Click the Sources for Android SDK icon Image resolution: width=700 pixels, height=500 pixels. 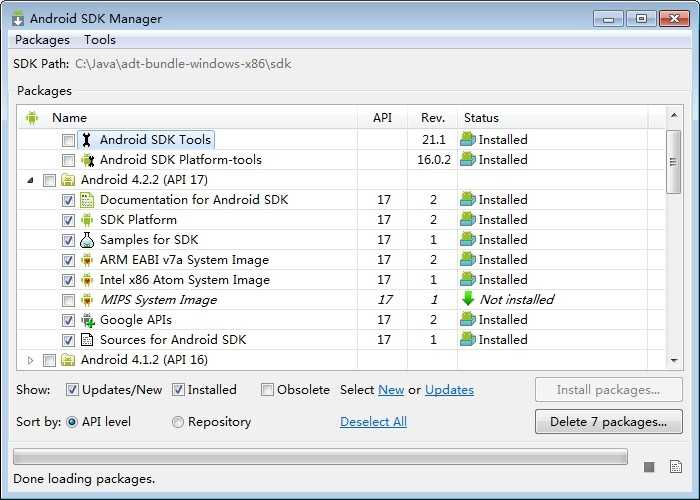click(87, 340)
